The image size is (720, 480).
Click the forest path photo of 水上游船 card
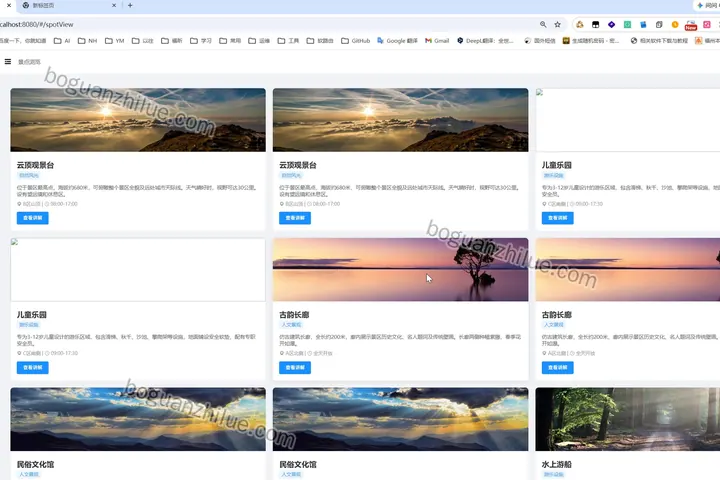[628, 419]
